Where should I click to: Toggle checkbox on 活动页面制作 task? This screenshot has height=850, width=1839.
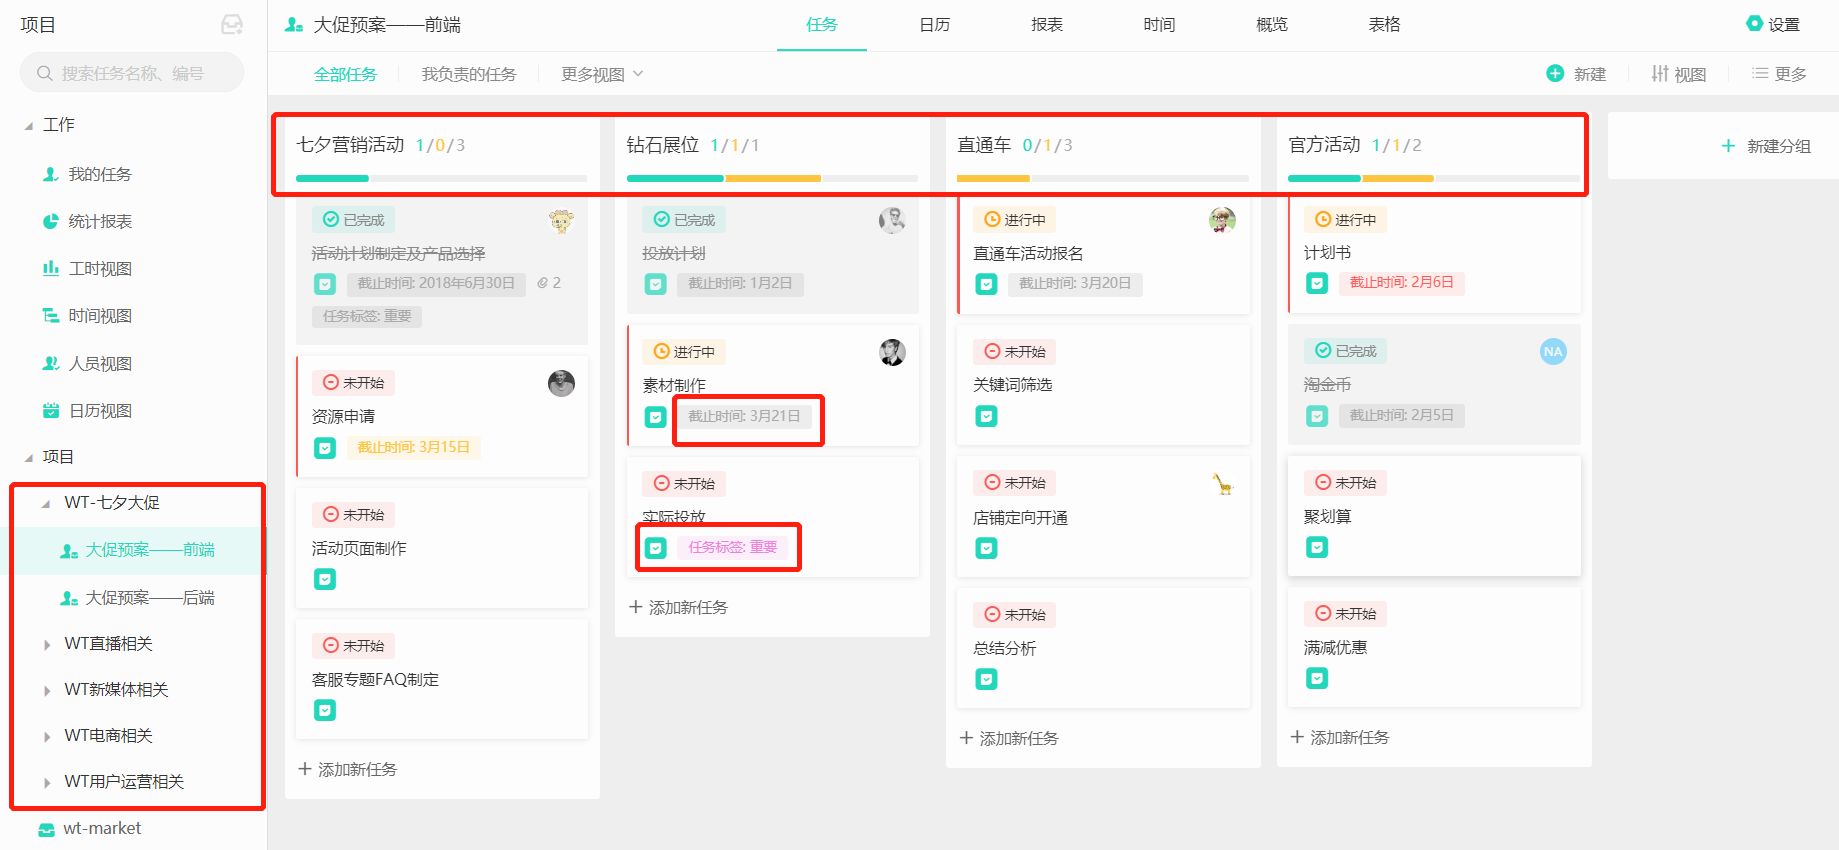(x=325, y=579)
